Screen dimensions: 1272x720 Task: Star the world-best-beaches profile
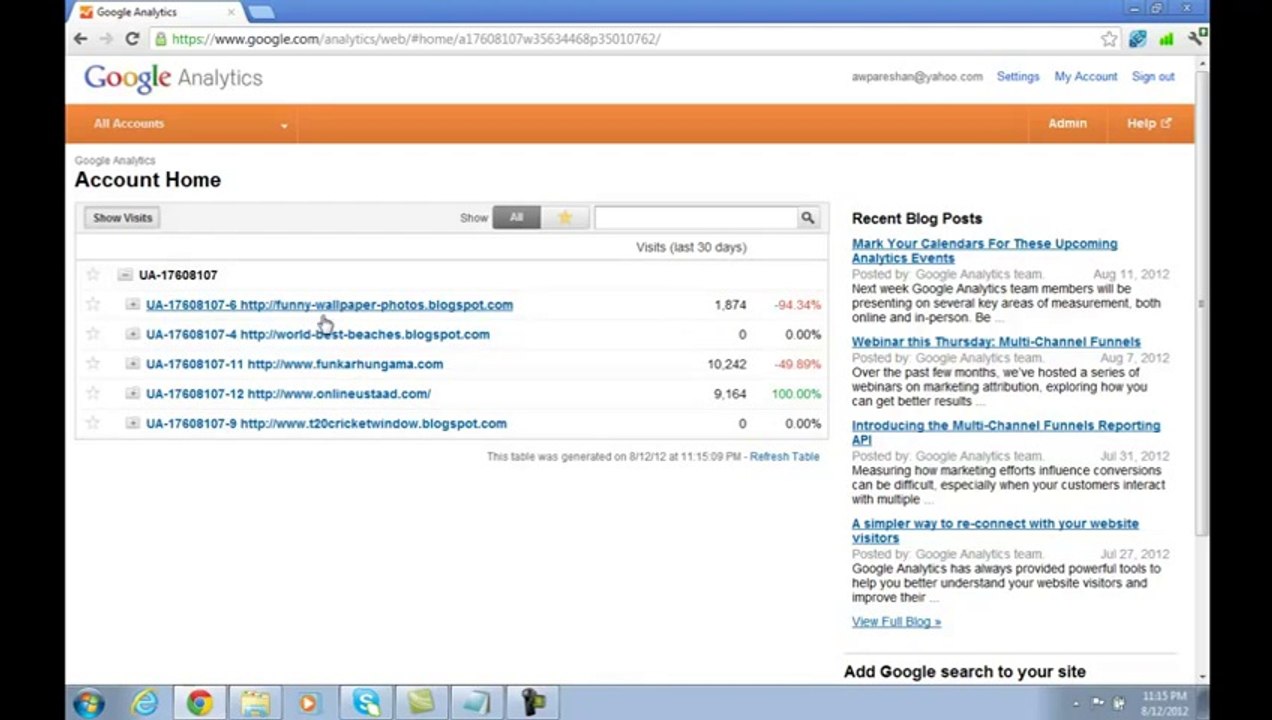(x=93, y=333)
